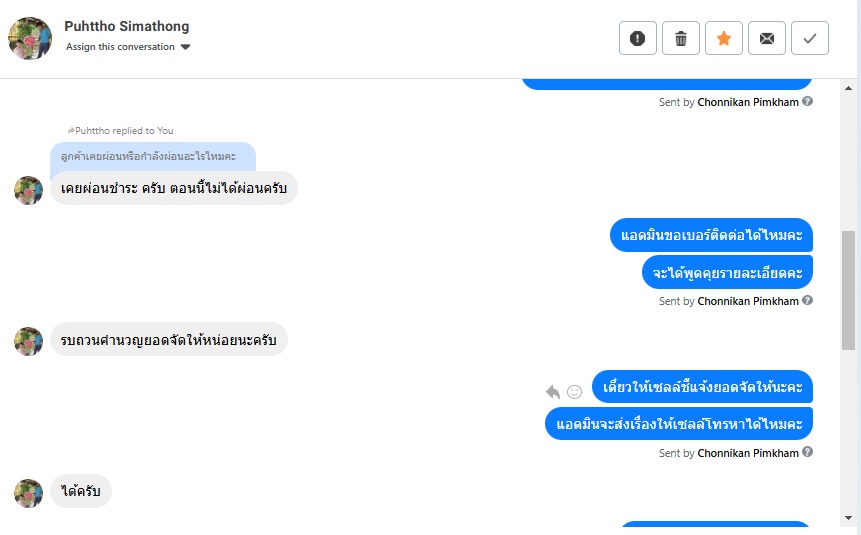Screen dimensions: 861x535
Task: Click the avatar beside รบกวนคำนวญยอดจัดให้หน่อยนะครับ message
Action: [28, 340]
